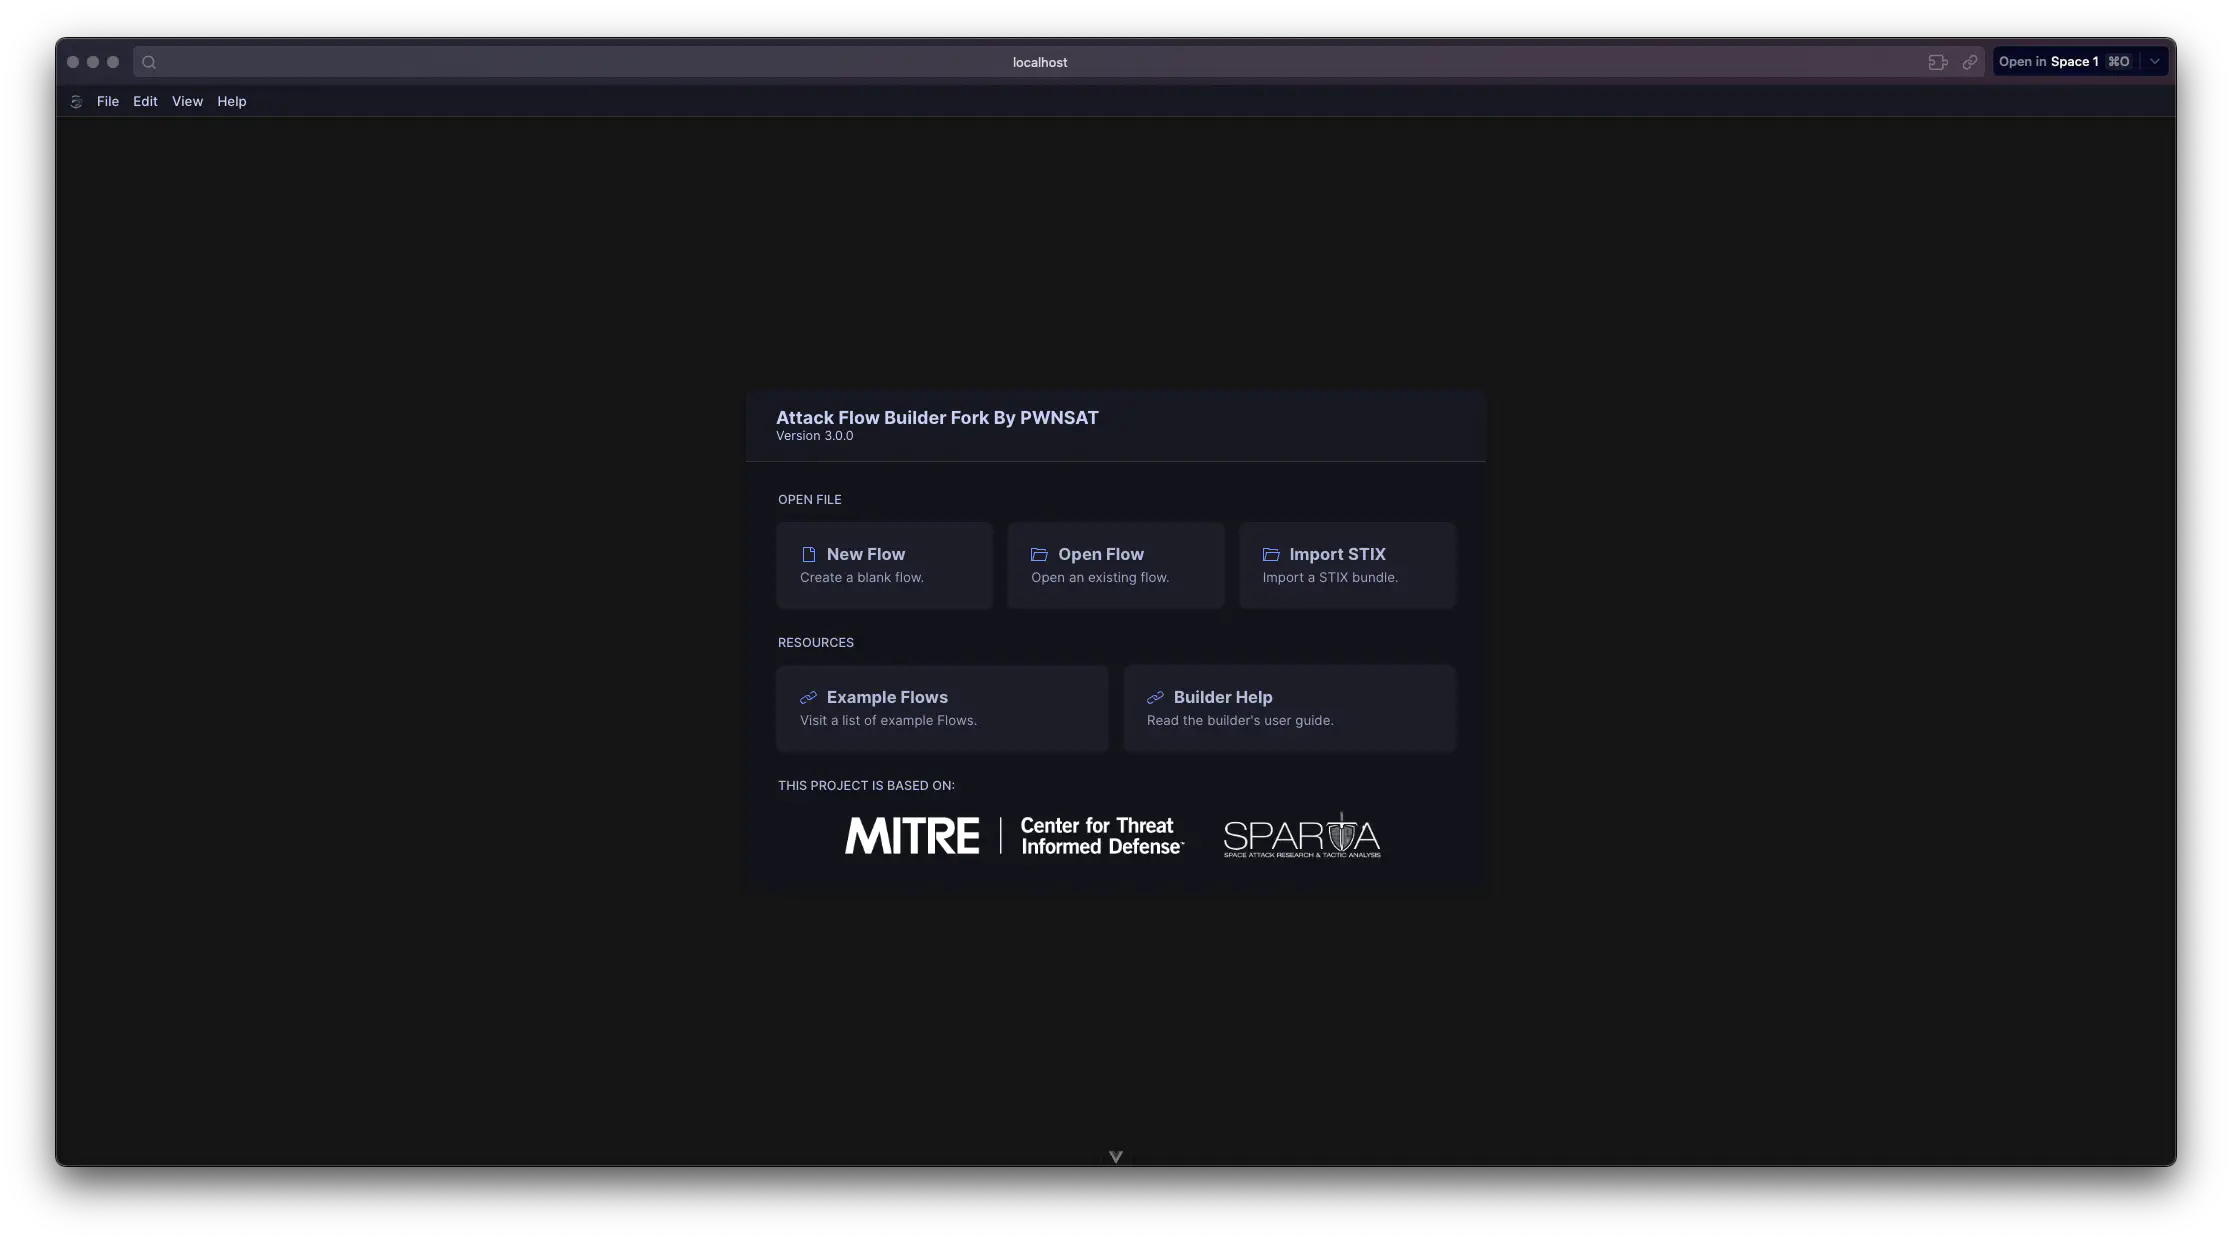
Task: Open the Help menu
Action: coord(231,101)
